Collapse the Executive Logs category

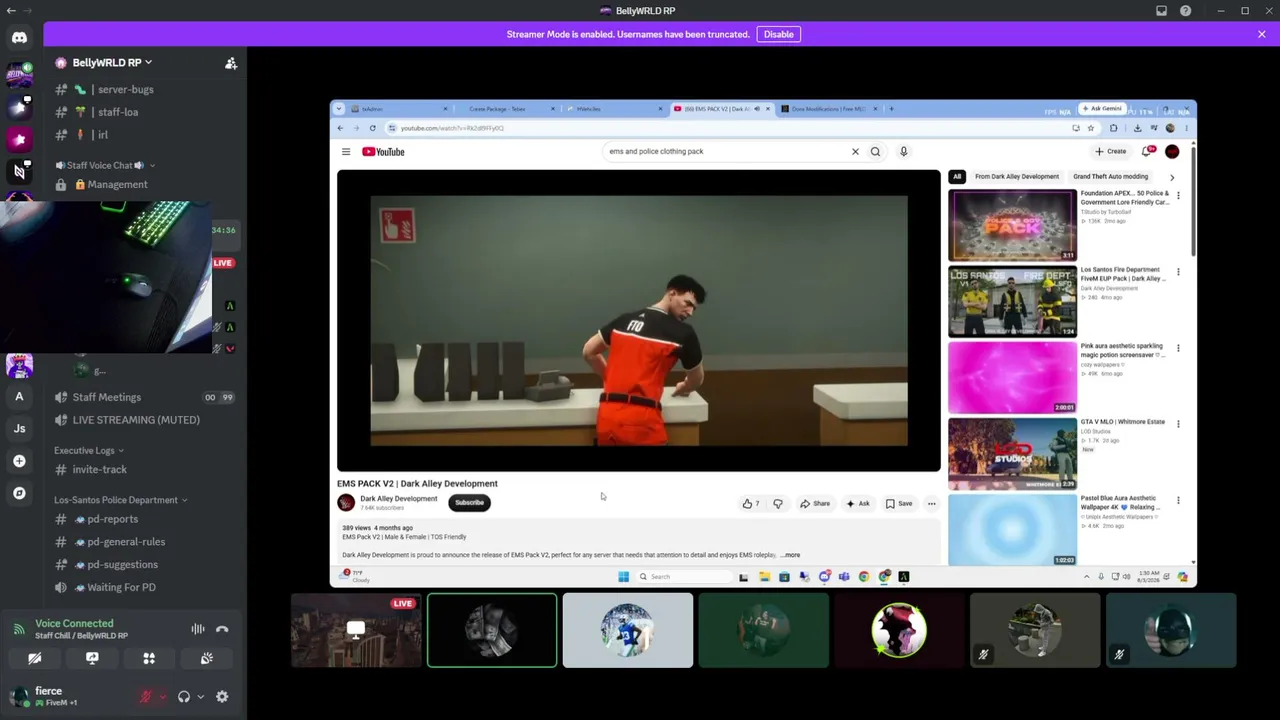point(89,450)
